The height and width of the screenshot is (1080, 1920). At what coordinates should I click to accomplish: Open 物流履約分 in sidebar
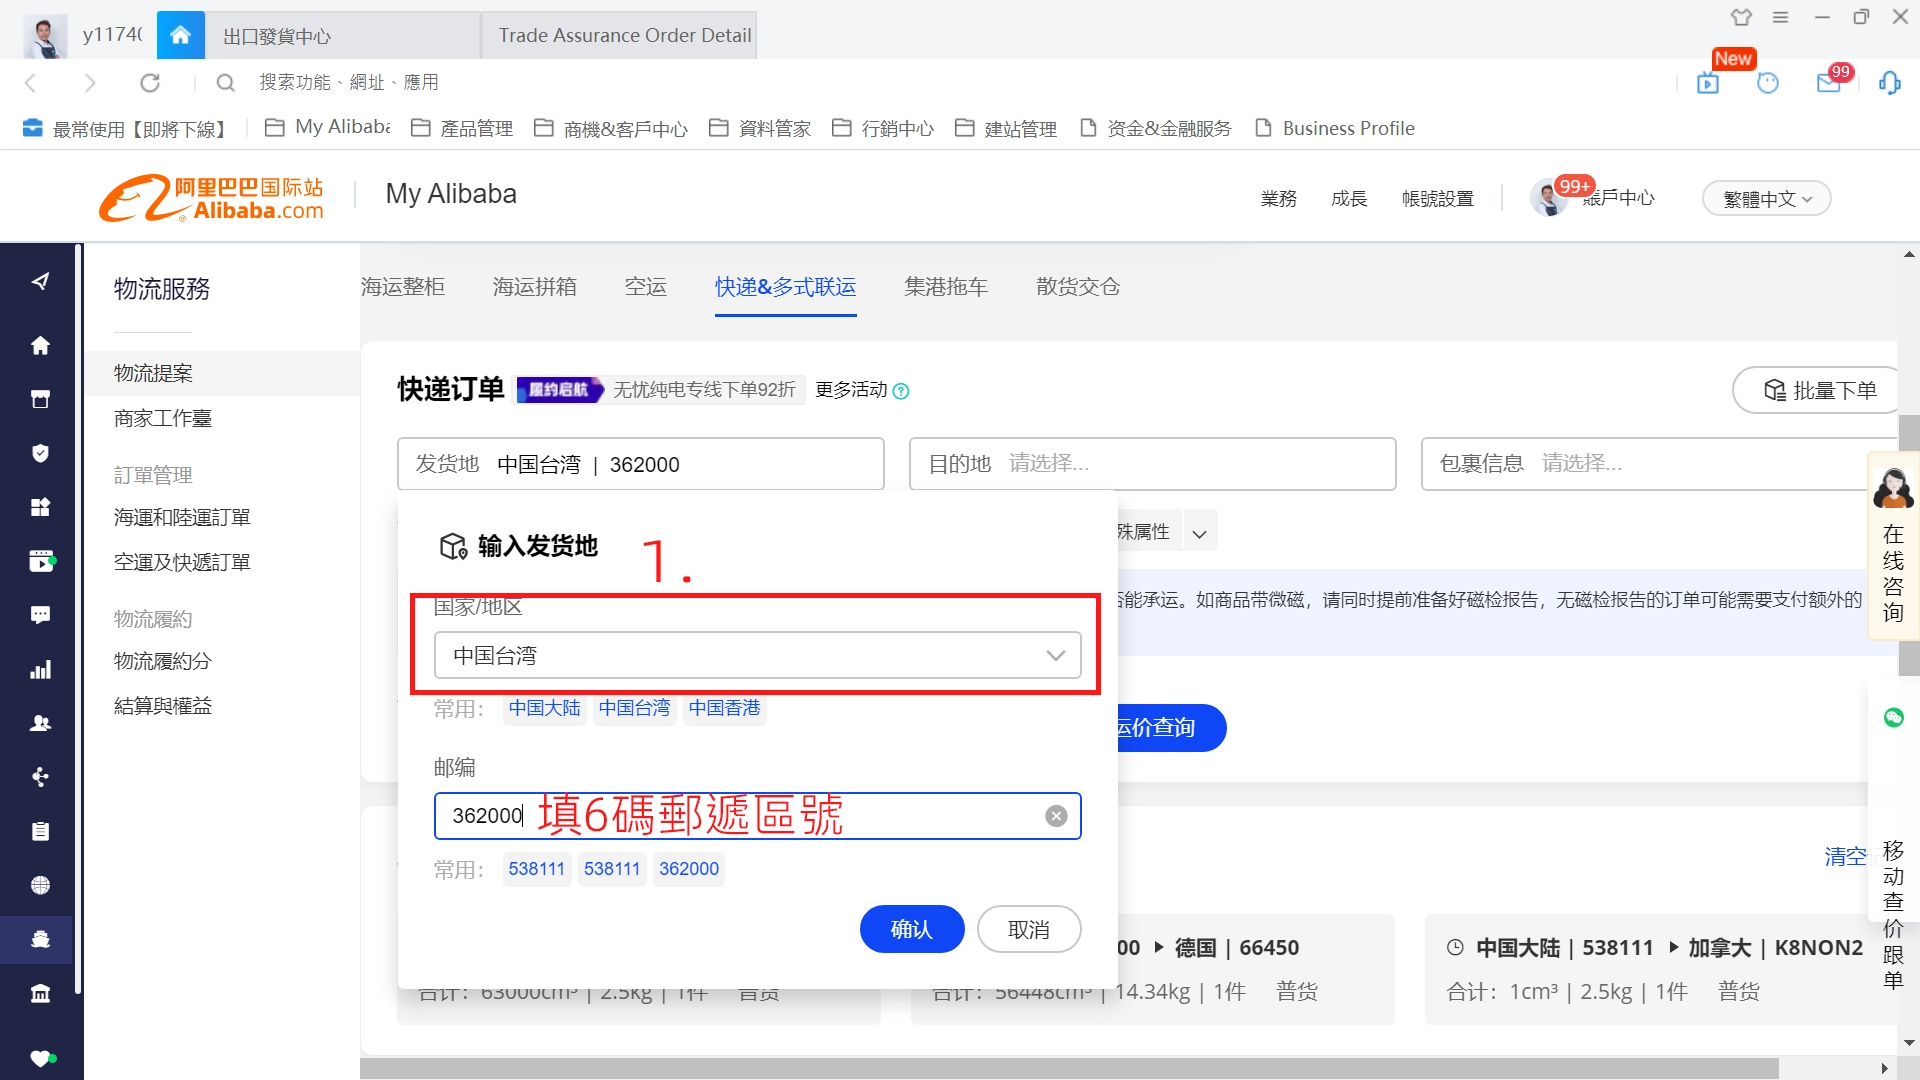tap(163, 661)
